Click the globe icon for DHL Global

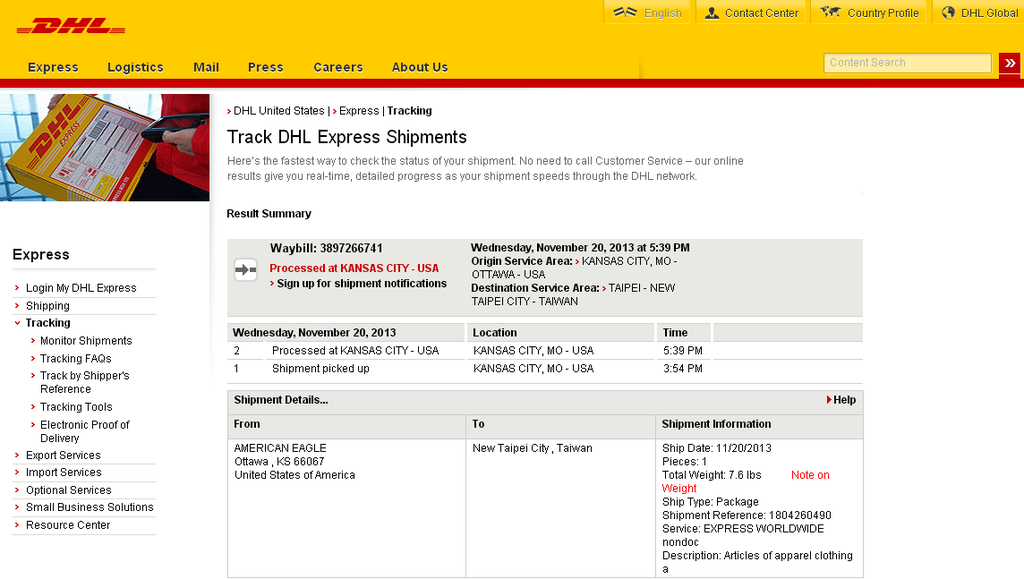948,12
